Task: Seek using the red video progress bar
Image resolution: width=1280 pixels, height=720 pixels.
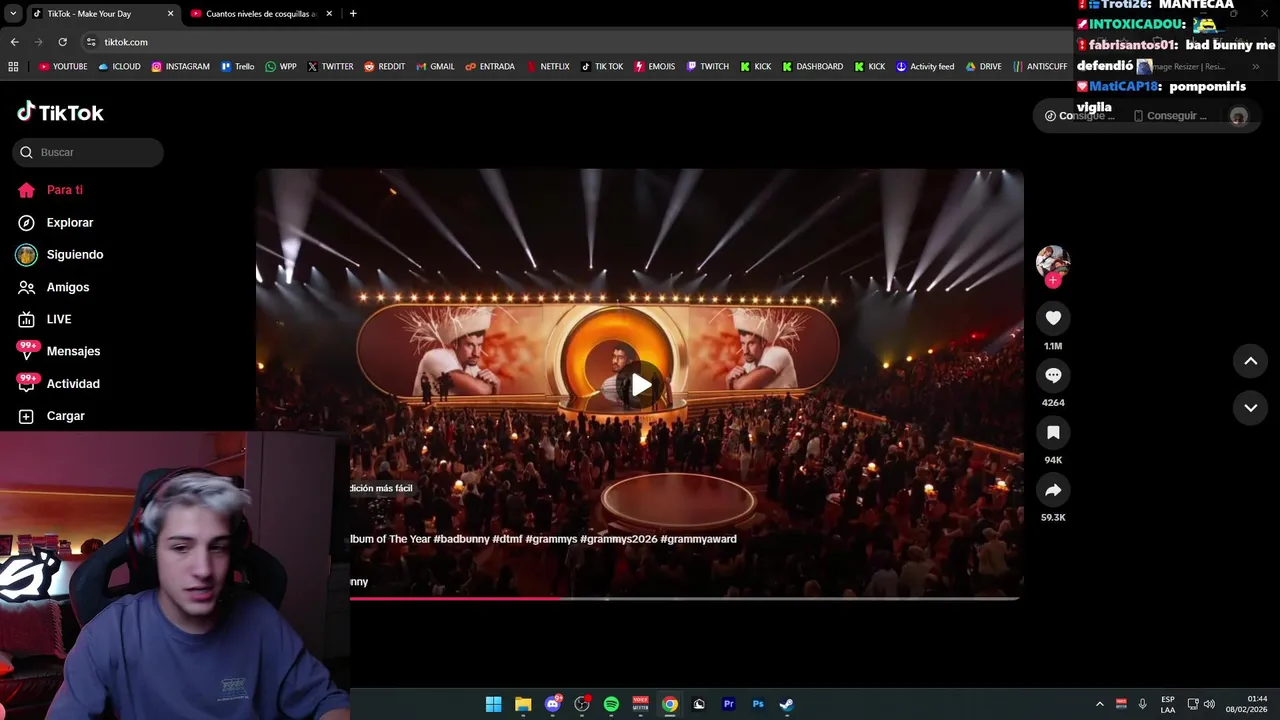Action: 684,598
